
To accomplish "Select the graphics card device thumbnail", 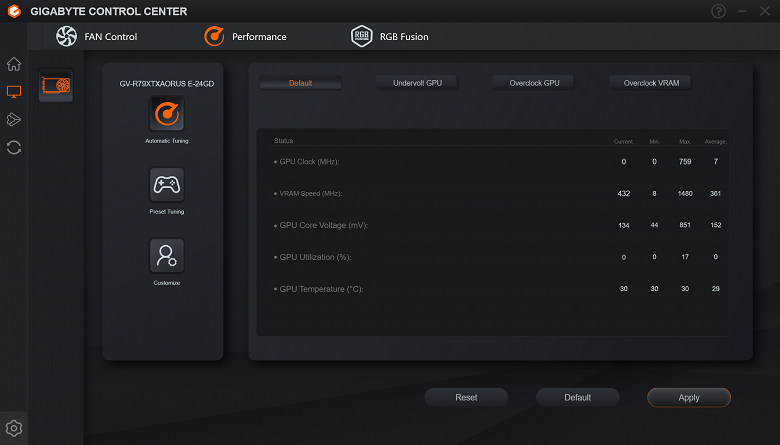I will pos(56,86).
